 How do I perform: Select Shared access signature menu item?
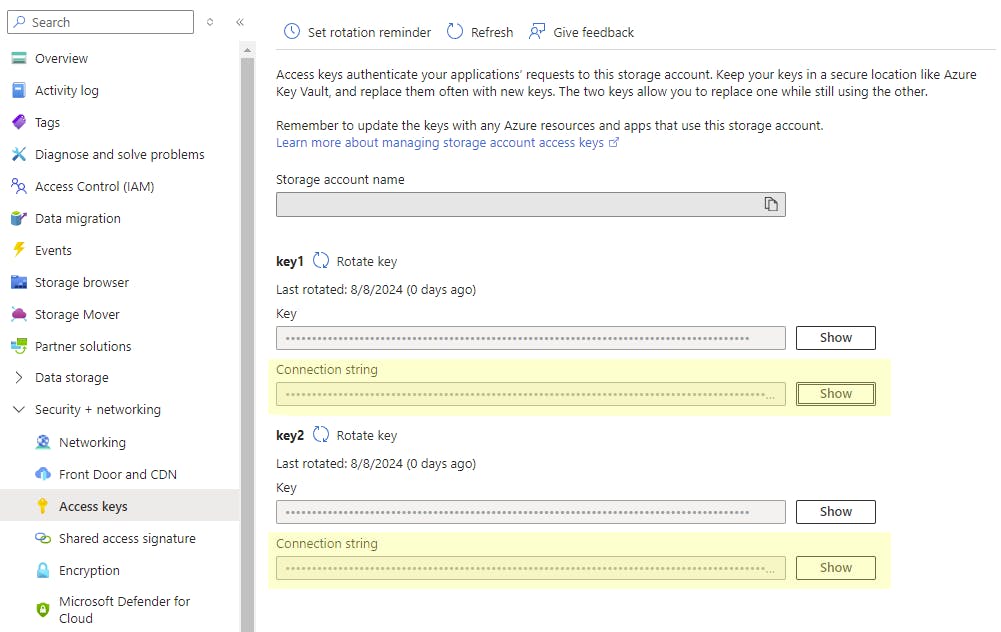tap(127, 538)
